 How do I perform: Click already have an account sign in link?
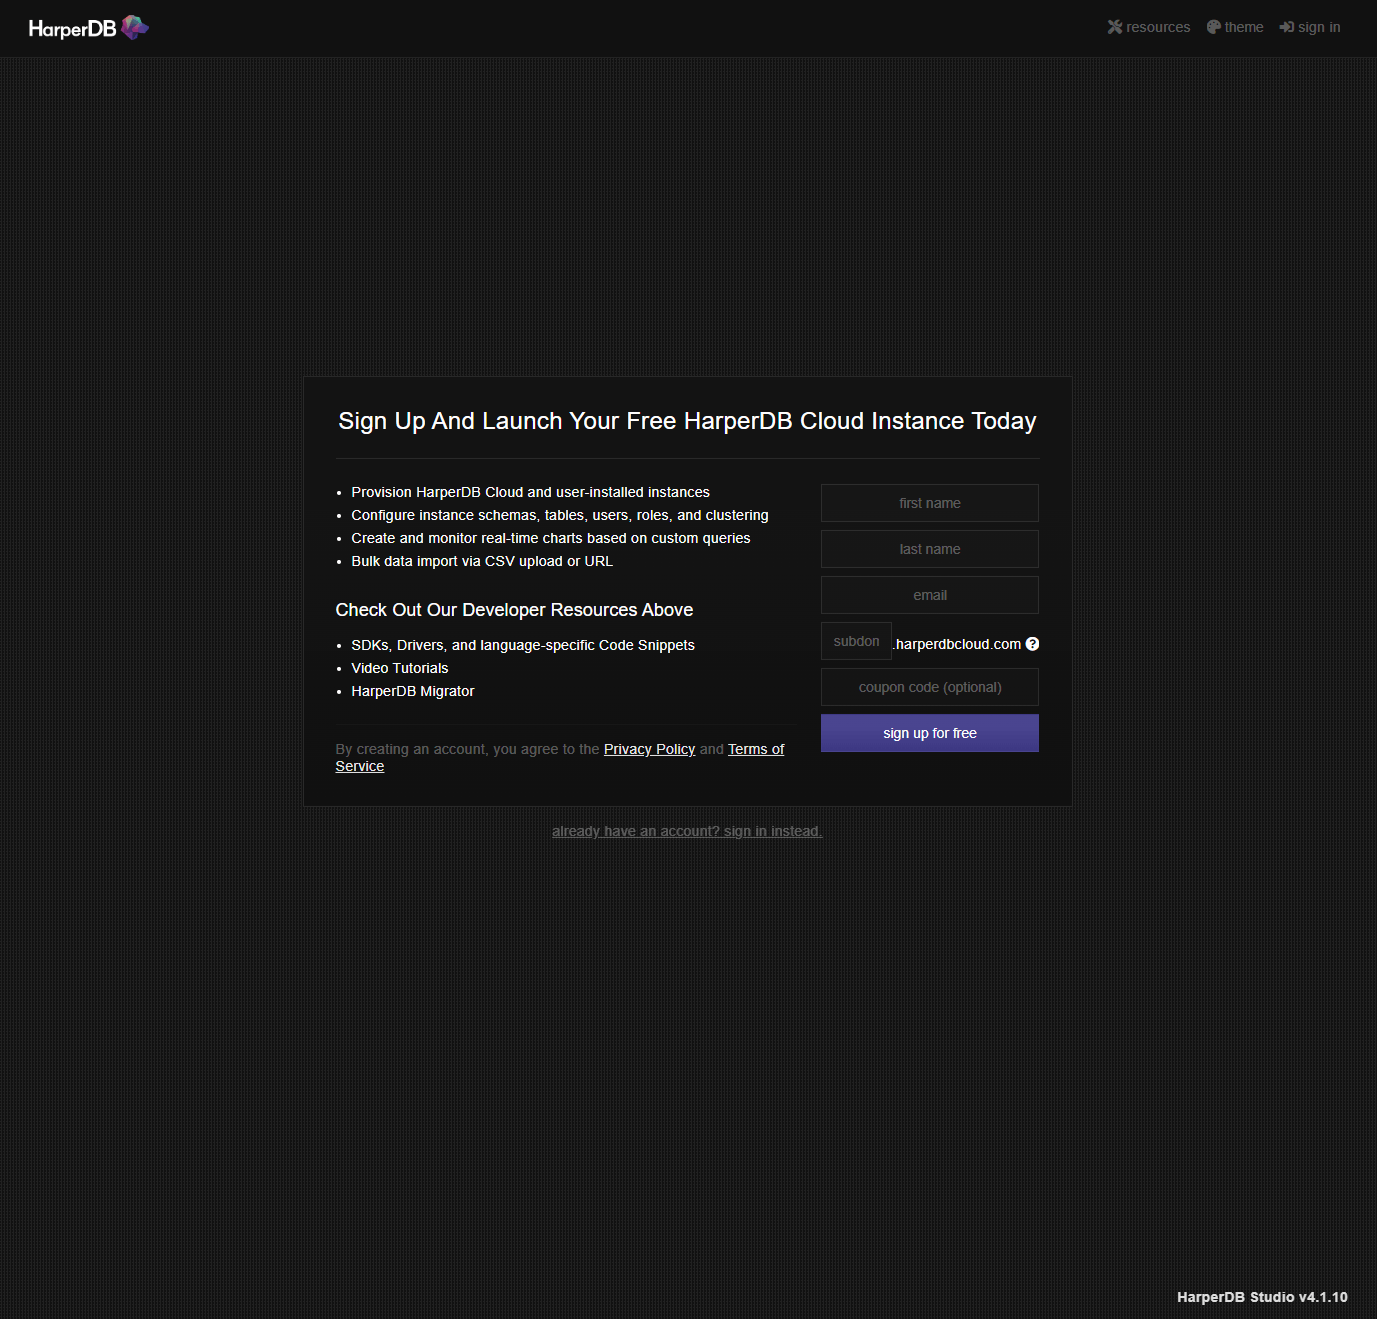pyautogui.click(x=687, y=831)
